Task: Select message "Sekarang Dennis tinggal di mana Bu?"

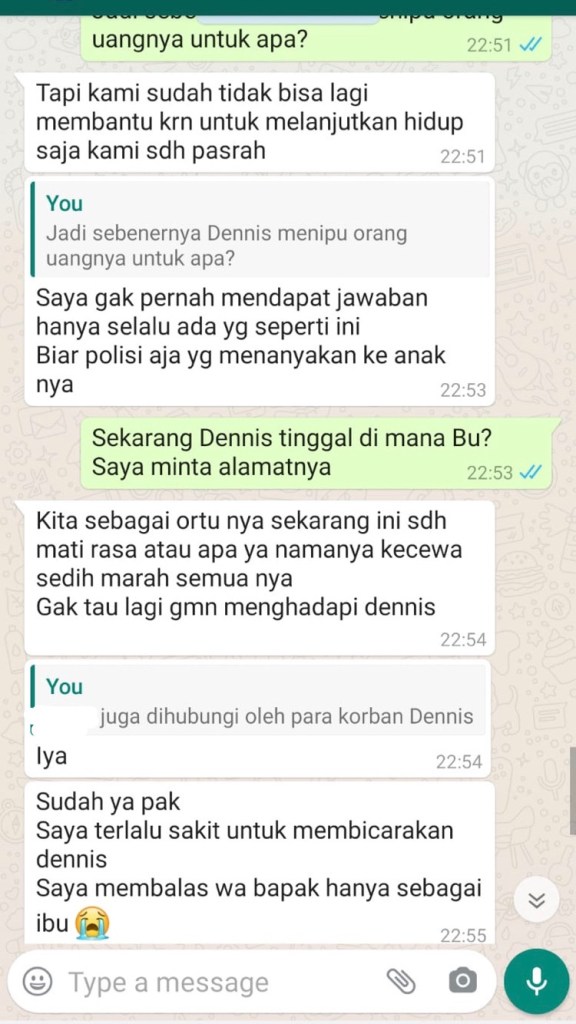Action: point(316,453)
